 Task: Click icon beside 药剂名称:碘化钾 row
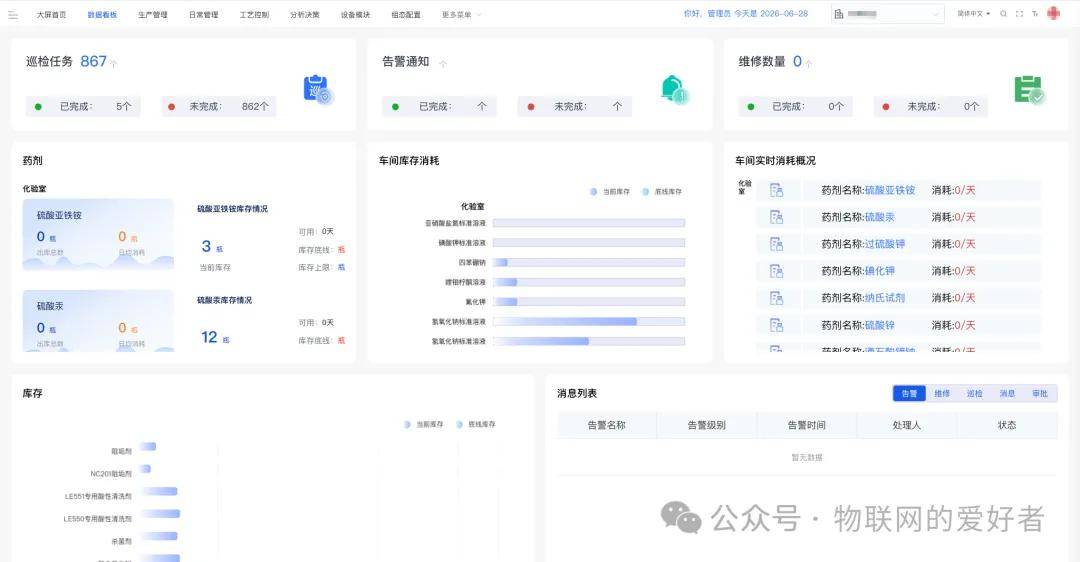click(776, 271)
